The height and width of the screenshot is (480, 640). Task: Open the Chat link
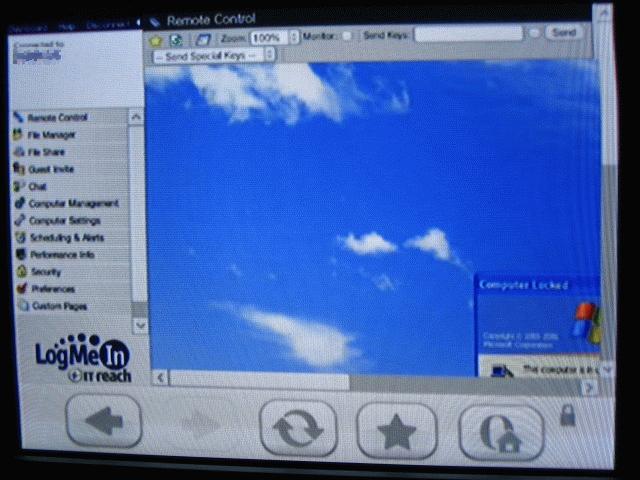pos(38,187)
